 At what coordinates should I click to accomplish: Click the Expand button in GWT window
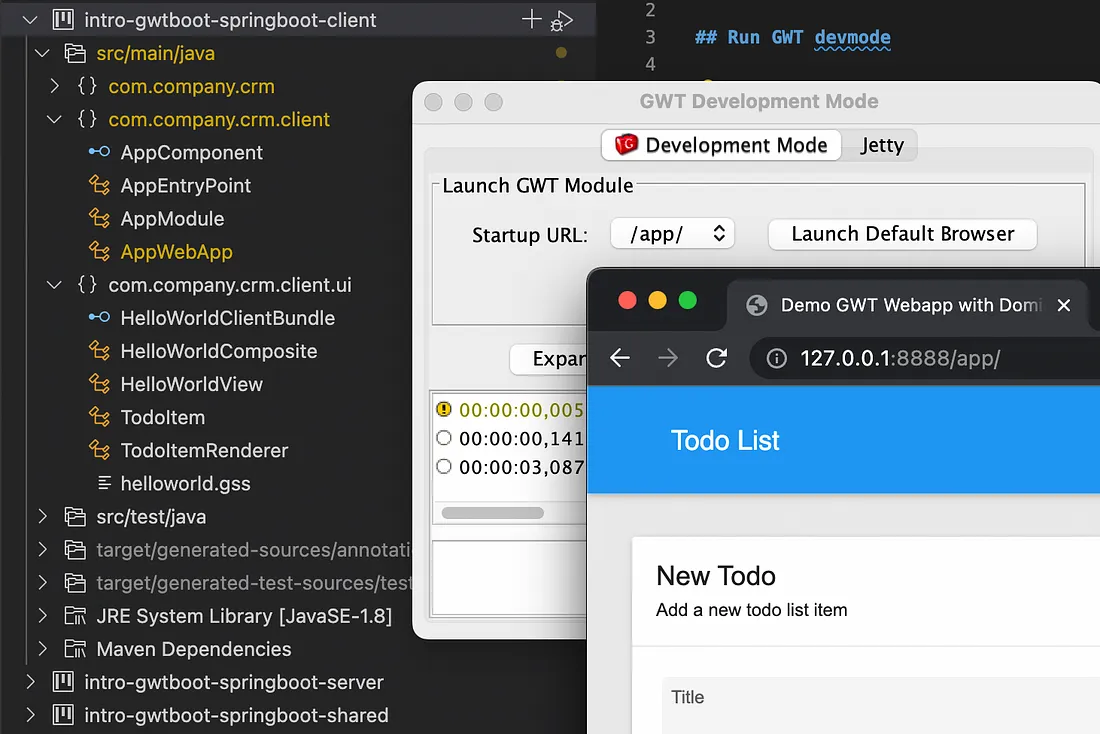pos(549,359)
